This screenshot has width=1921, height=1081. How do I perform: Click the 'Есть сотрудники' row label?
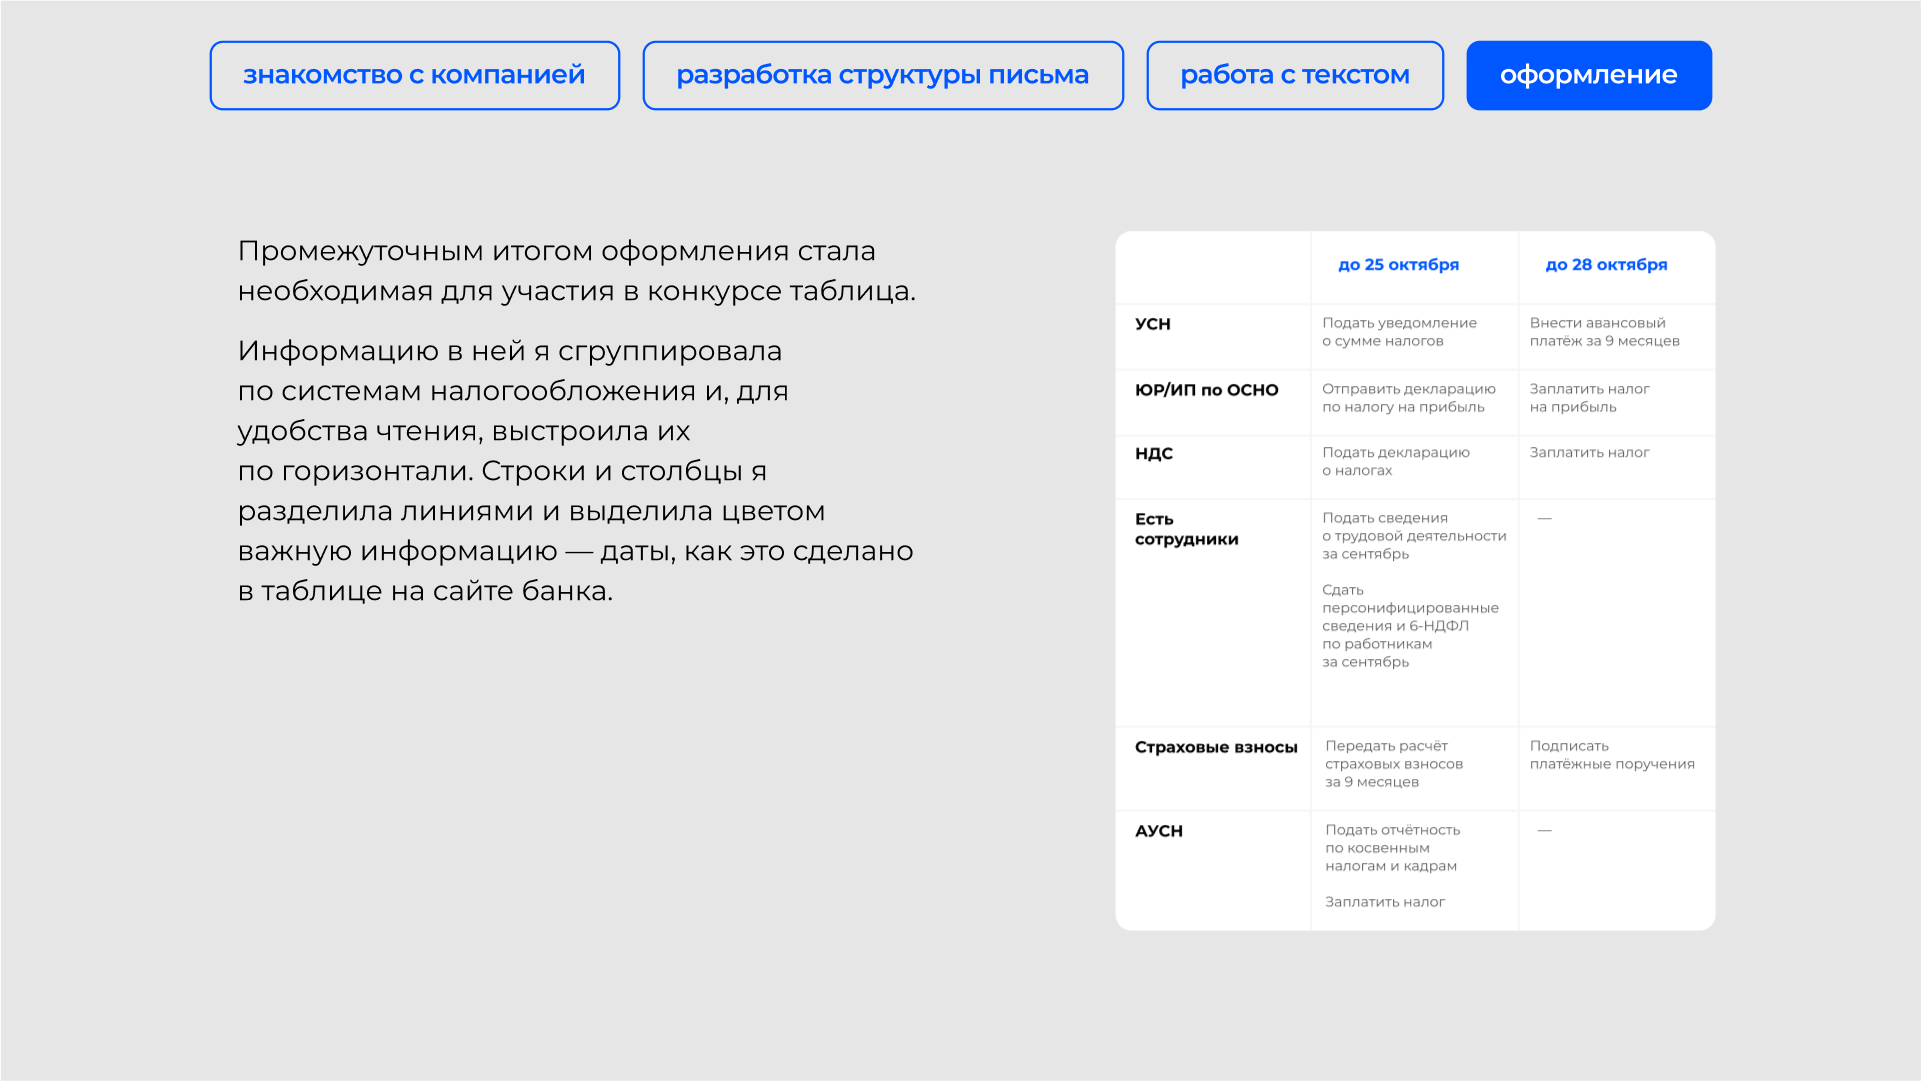click(x=1186, y=529)
